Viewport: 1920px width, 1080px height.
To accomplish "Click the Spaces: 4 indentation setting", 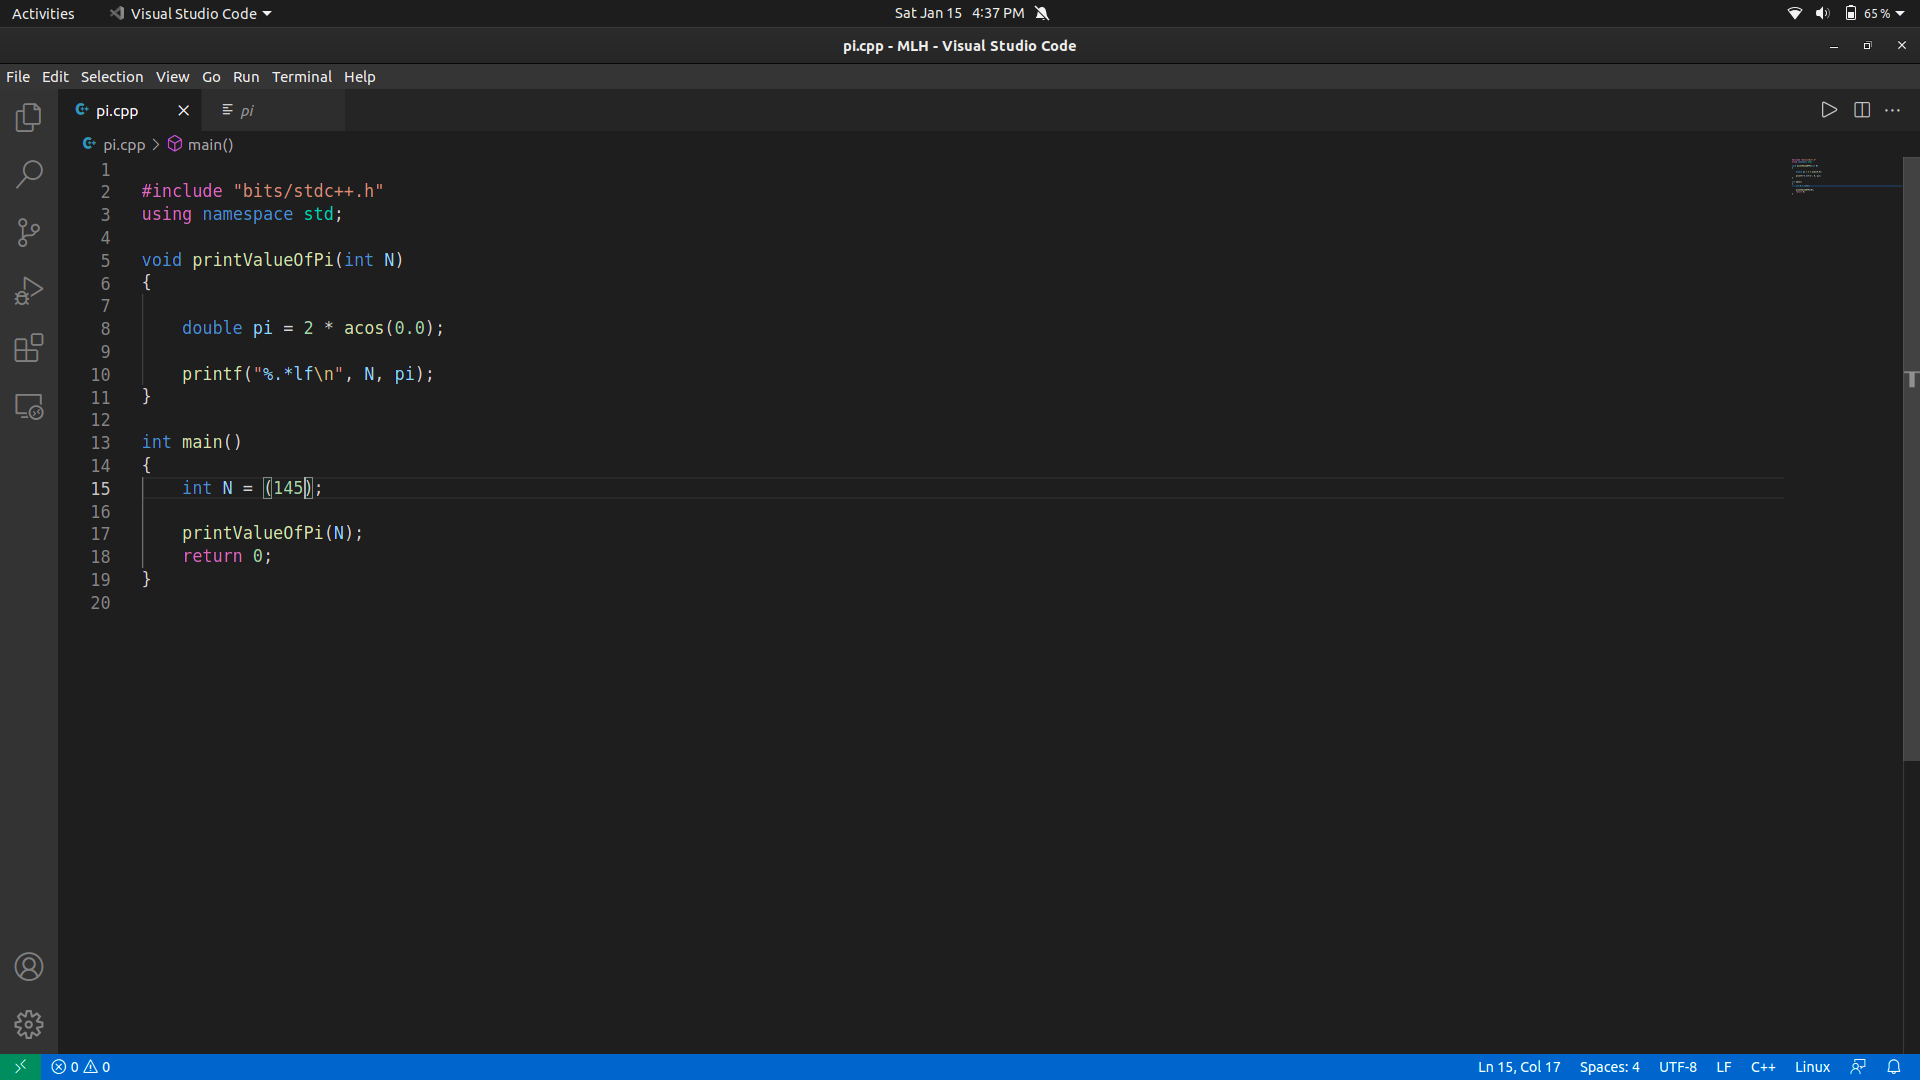I will click(x=1609, y=1067).
